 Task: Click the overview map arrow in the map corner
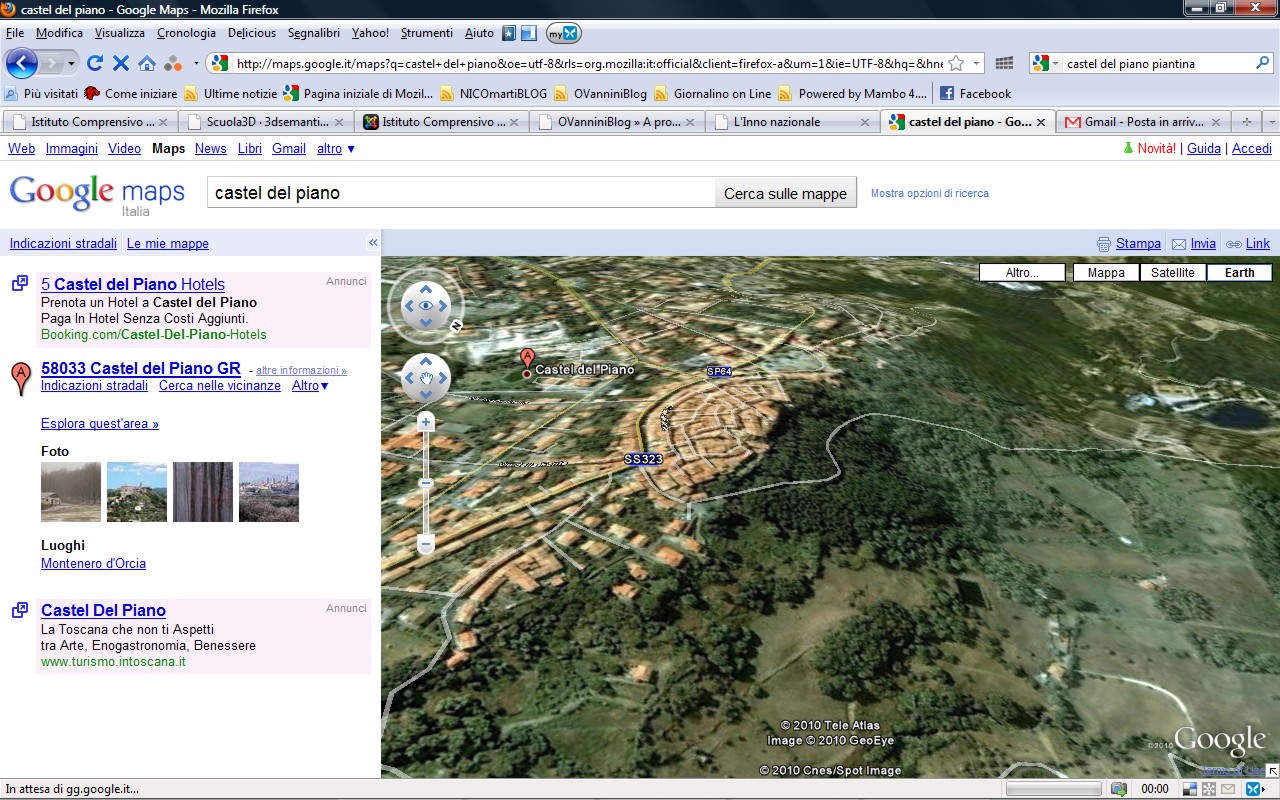[x=1272, y=771]
